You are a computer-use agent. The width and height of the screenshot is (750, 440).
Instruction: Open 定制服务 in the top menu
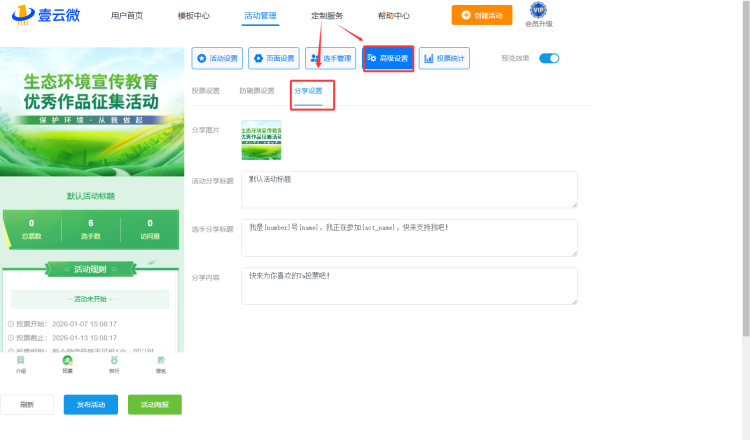tap(327, 16)
